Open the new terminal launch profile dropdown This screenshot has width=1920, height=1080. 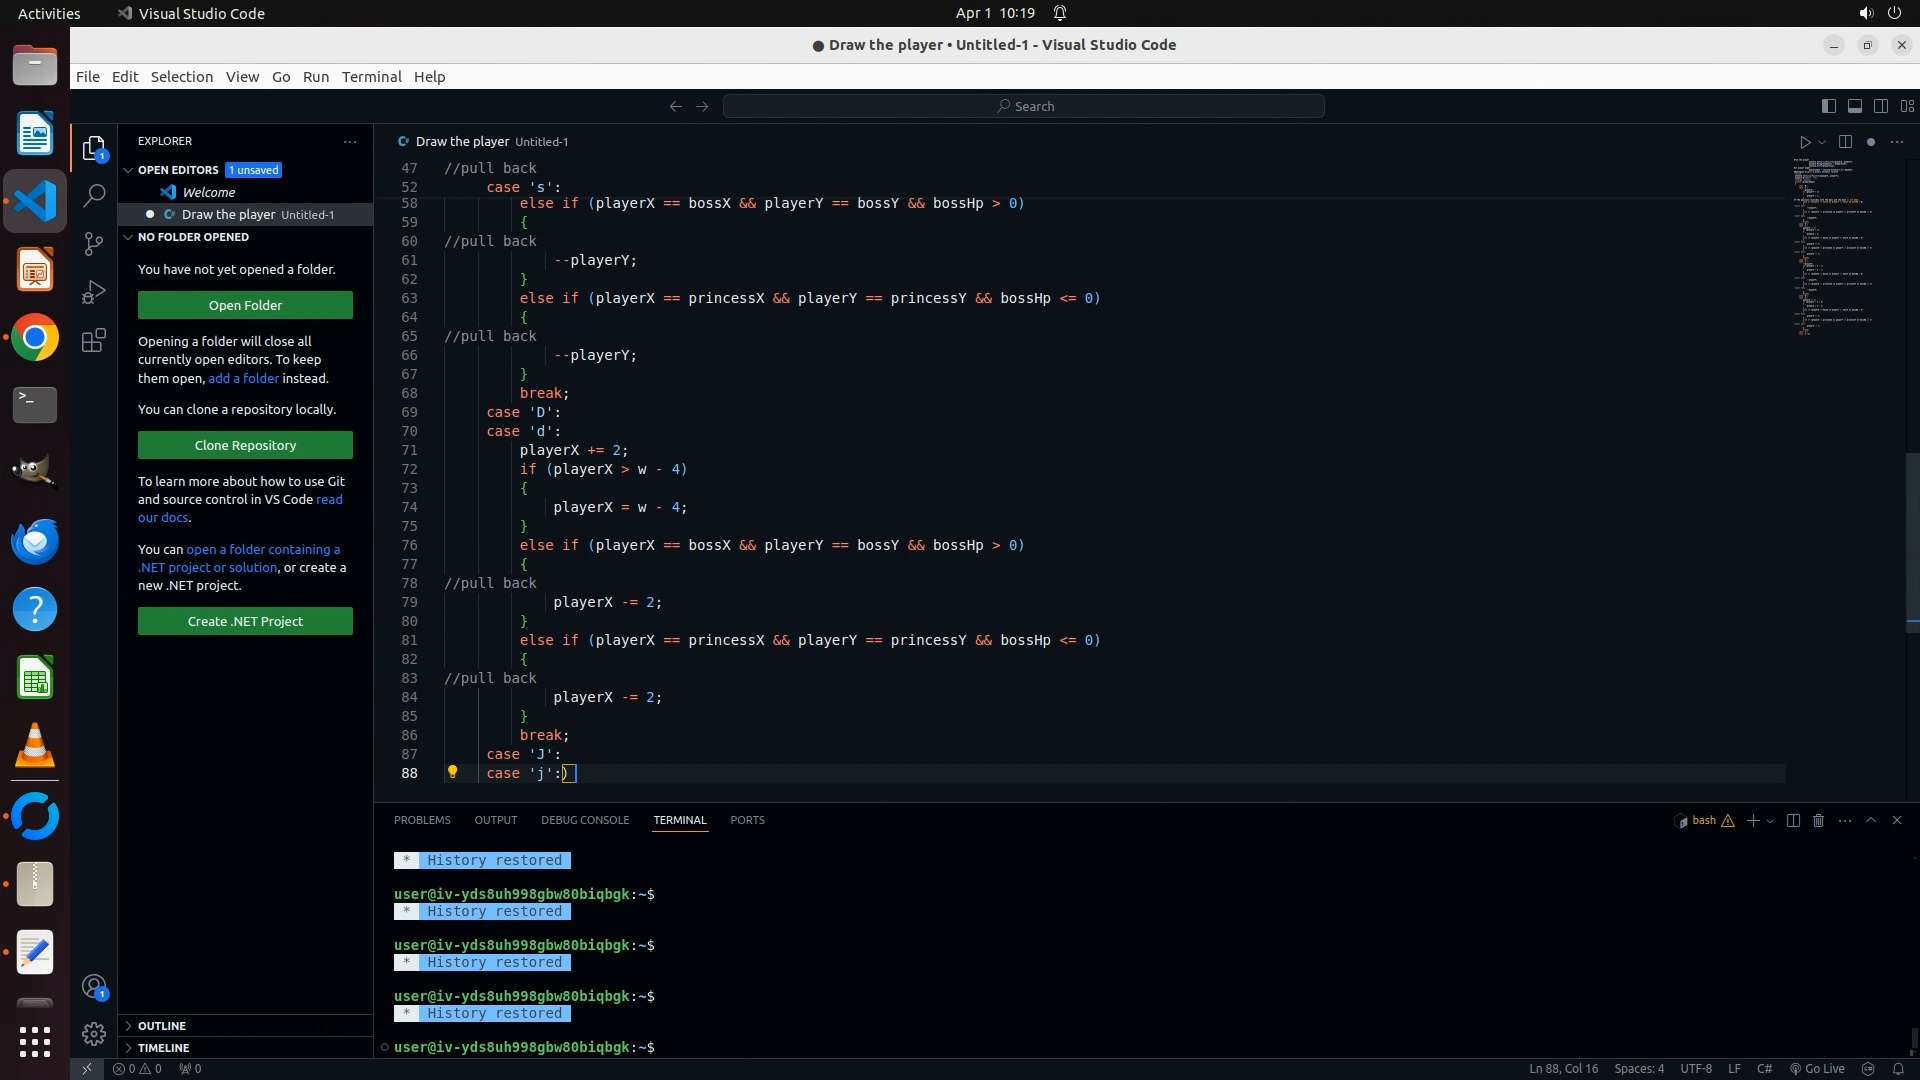click(x=1770, y=821)
